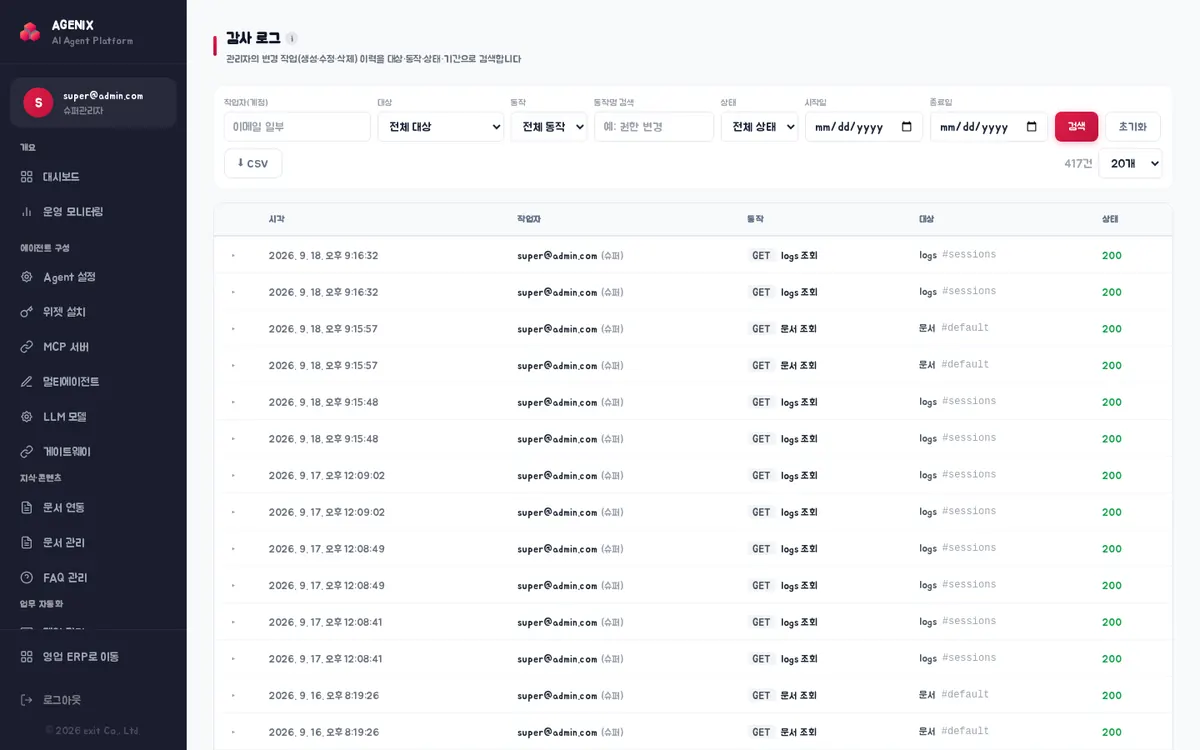This screenshot has height=750, width=1200.
Task: Click the gear icon for Agent 설정
Action: point(27,277)
